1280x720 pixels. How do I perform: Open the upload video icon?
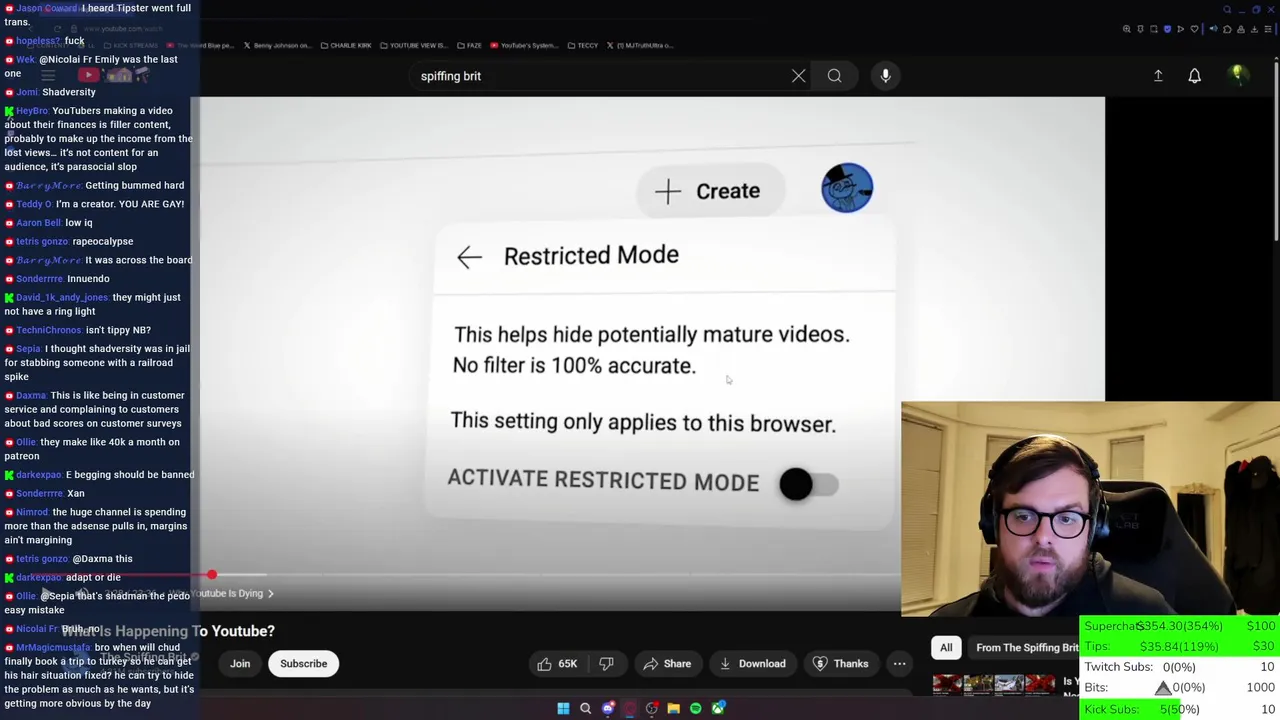click(1158, 76)
